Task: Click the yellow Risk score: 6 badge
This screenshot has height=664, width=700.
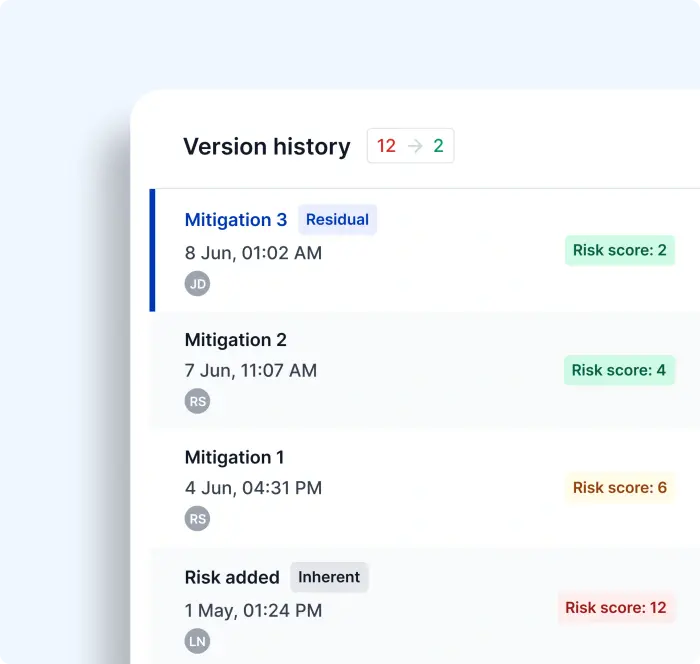Action: 619,488
